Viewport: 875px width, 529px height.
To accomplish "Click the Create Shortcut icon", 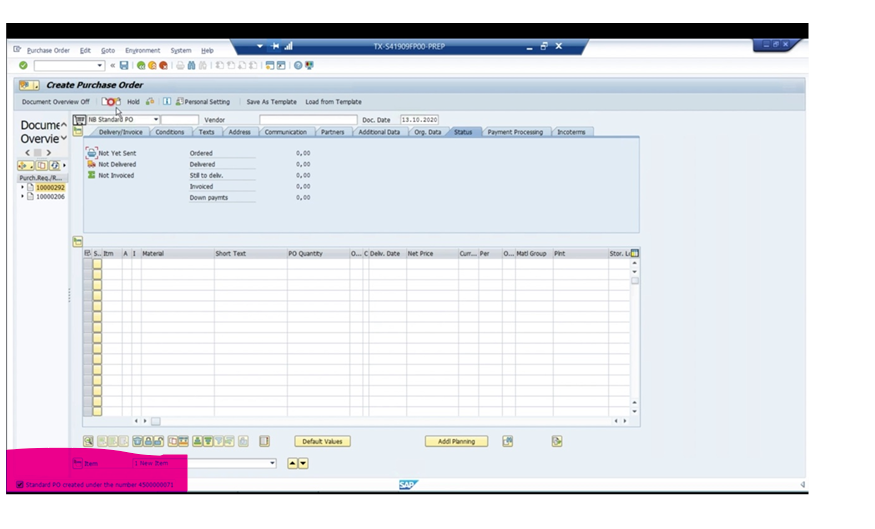I will [281, 65].
